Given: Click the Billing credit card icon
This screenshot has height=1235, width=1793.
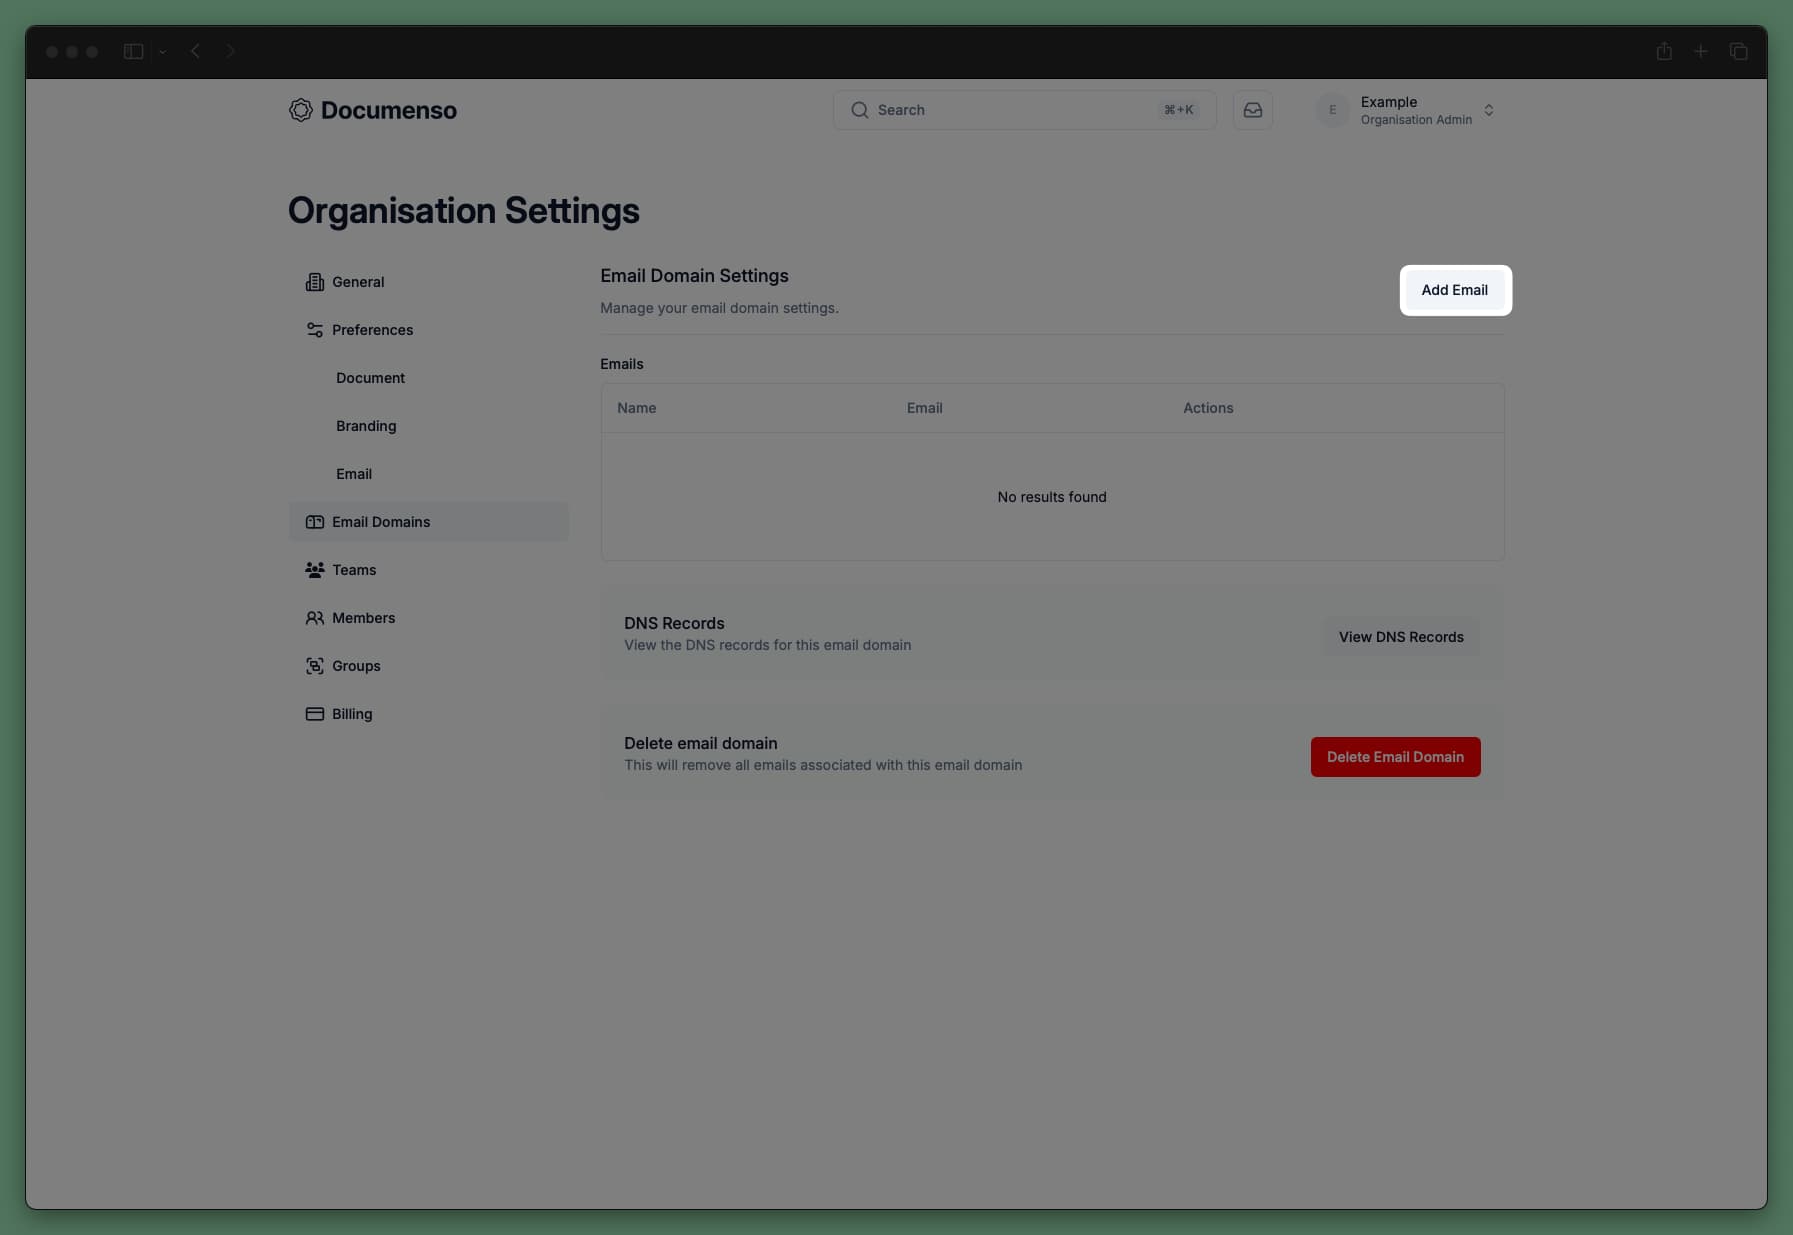Looking at the screenshot, I should [315, 714].
